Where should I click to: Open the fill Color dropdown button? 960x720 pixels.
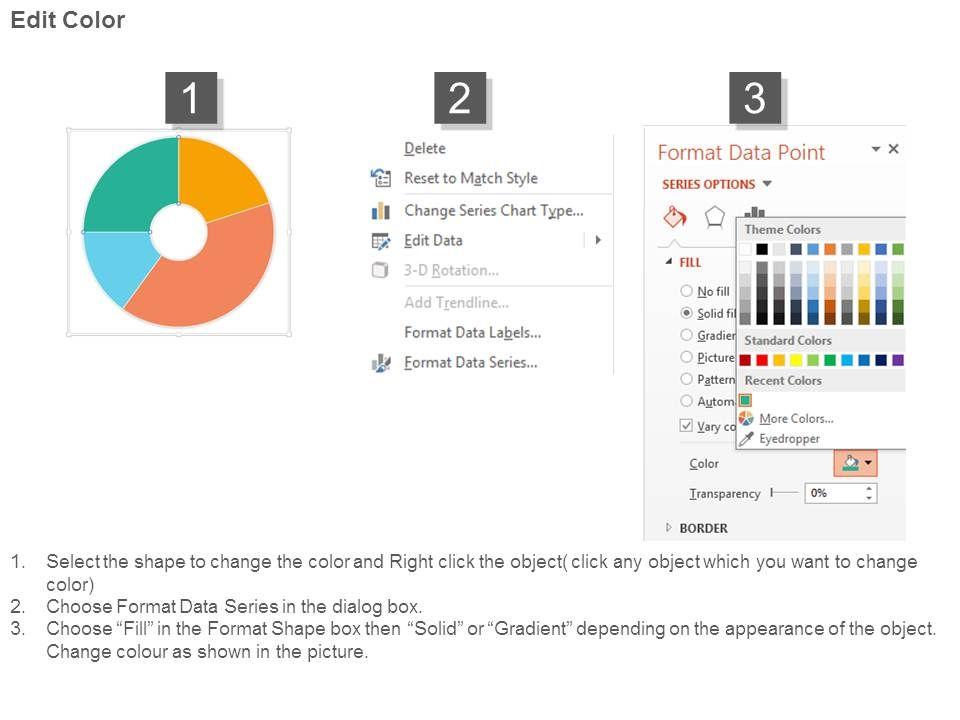(x=856, y=463)
